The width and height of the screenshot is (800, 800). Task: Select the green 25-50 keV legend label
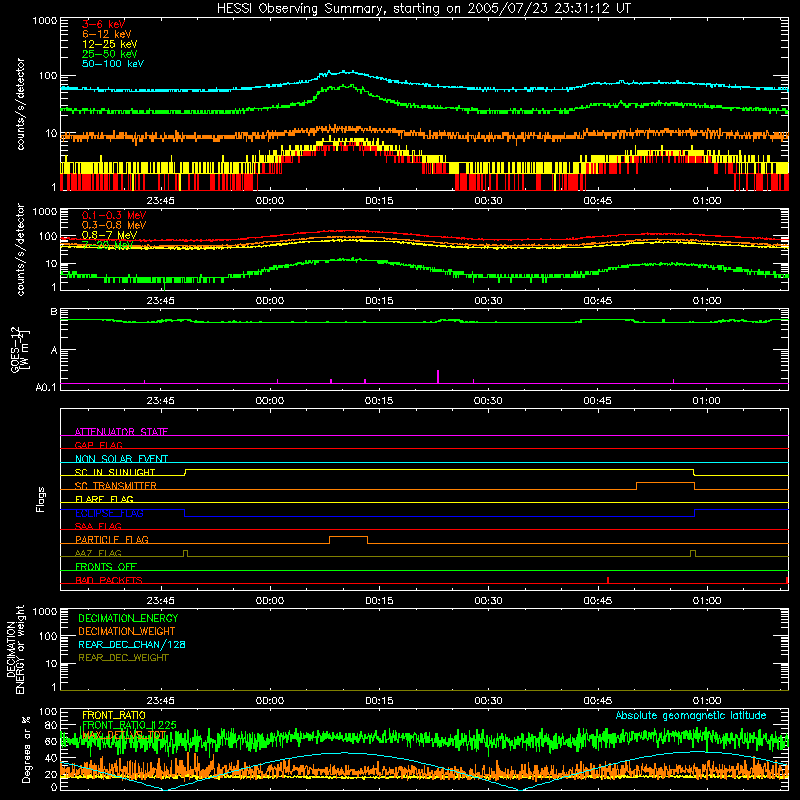pos(110,54)
